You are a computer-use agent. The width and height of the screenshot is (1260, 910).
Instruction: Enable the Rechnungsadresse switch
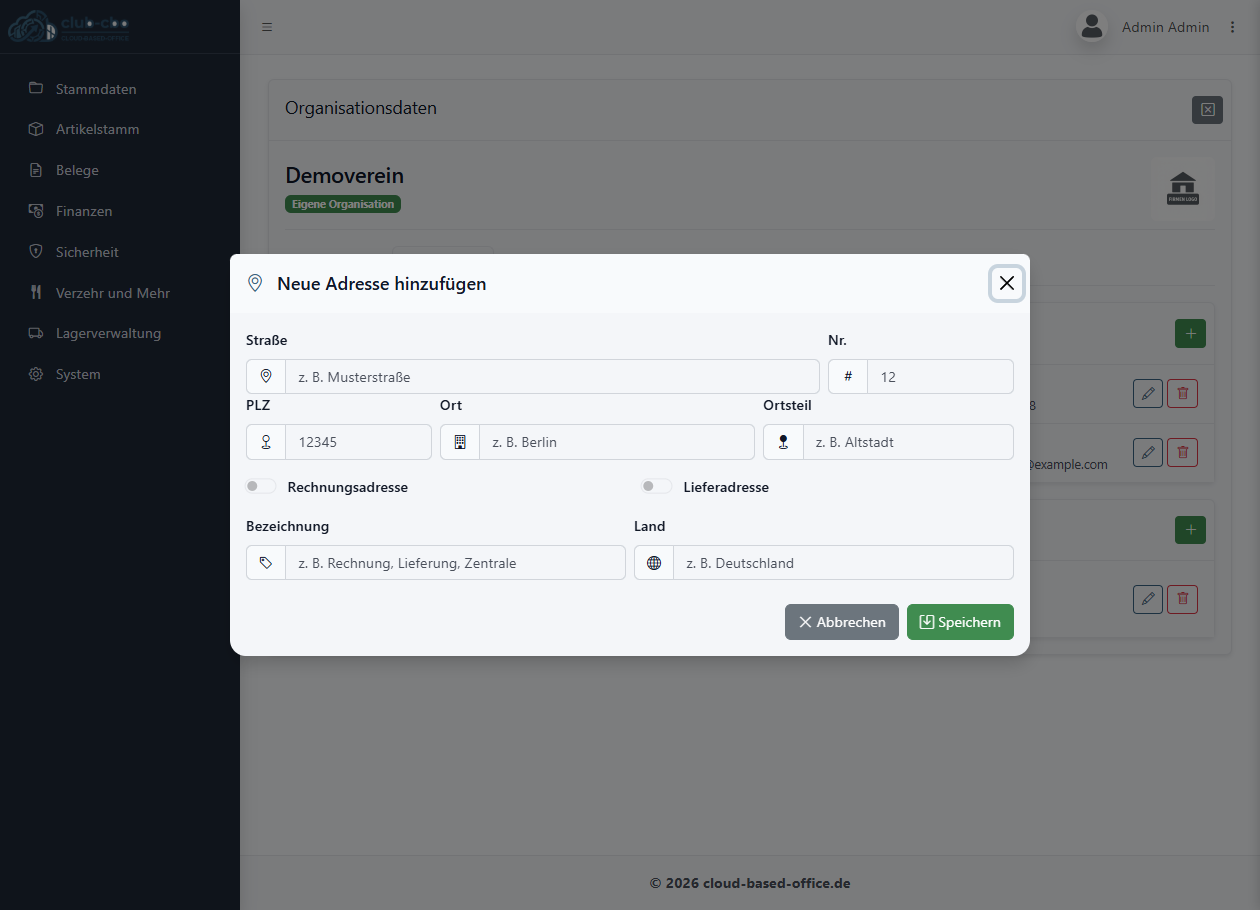[x=261, y=486]
